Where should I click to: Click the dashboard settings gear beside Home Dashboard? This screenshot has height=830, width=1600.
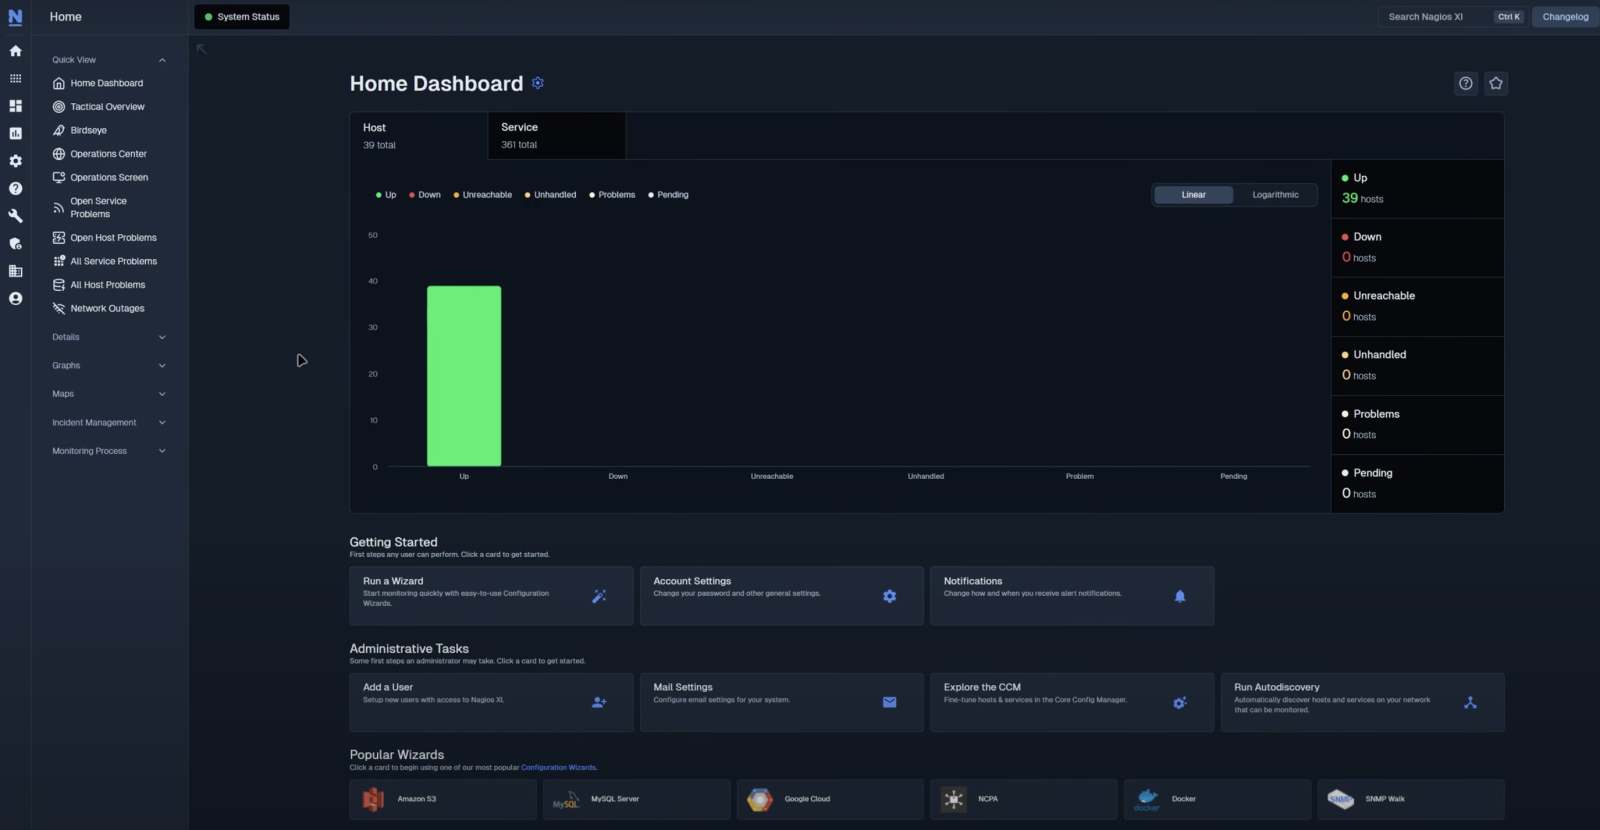coord(538,83)
